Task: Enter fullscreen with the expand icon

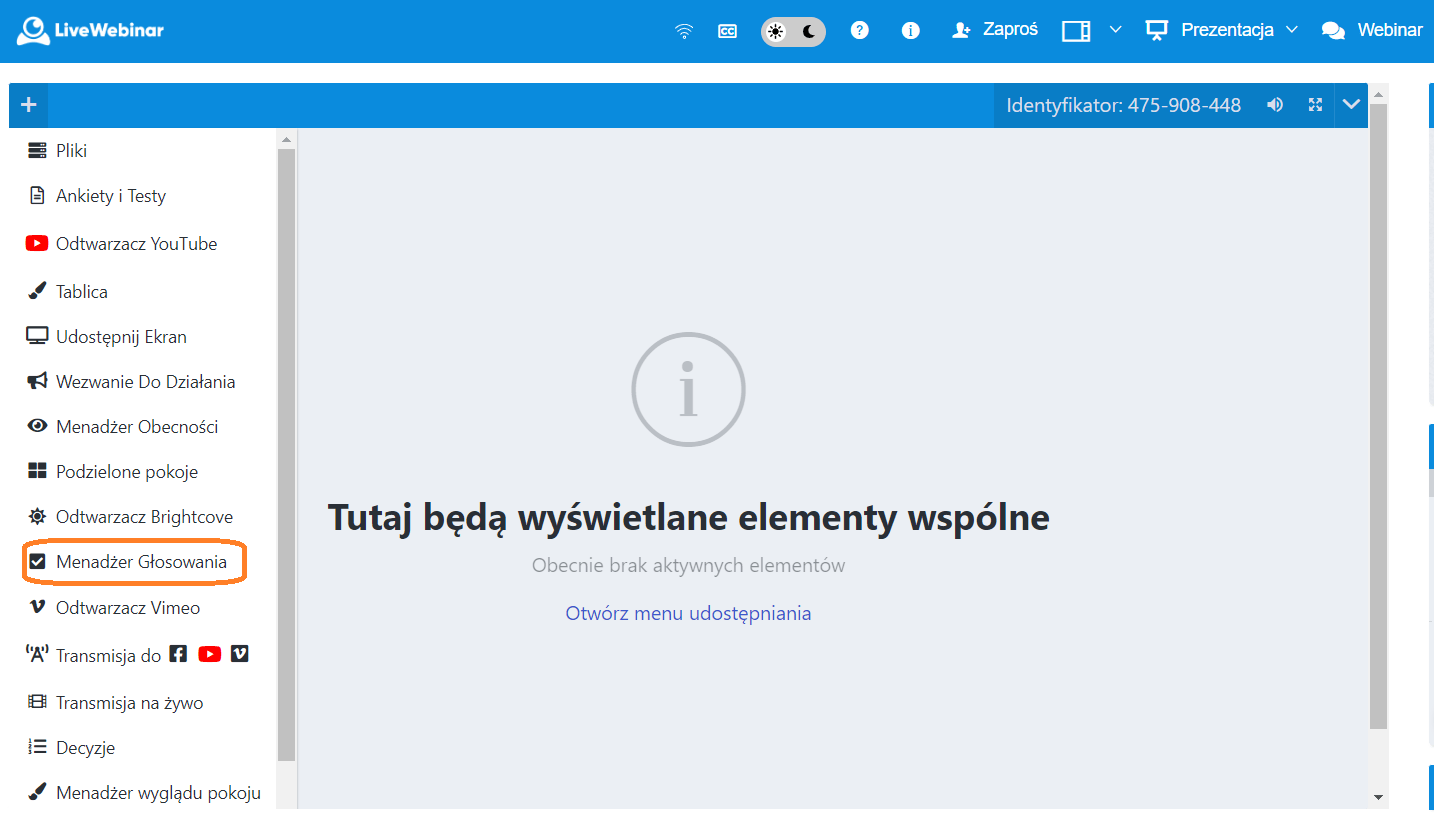Action: coord(1316,105)
